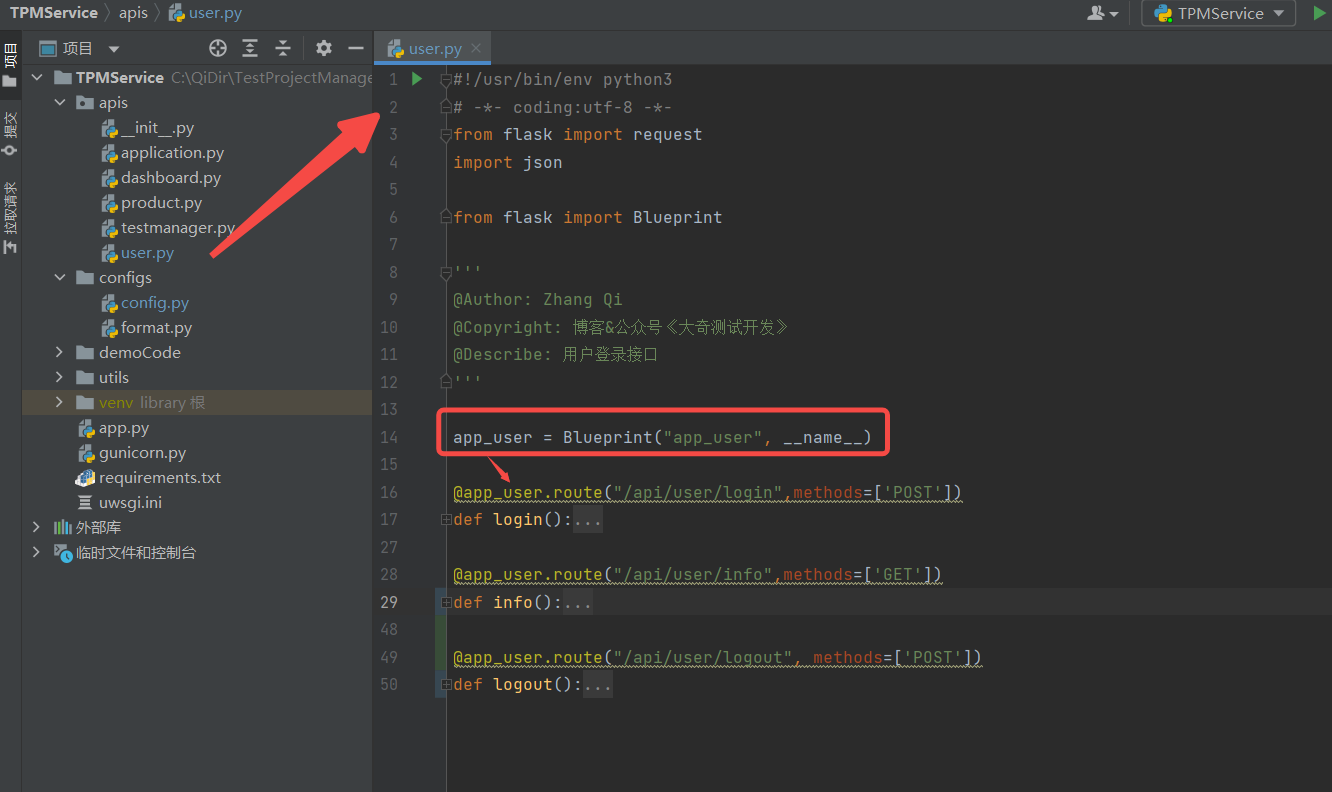
Task: Click the uwsgi.ini file icon
Action: 85,502
